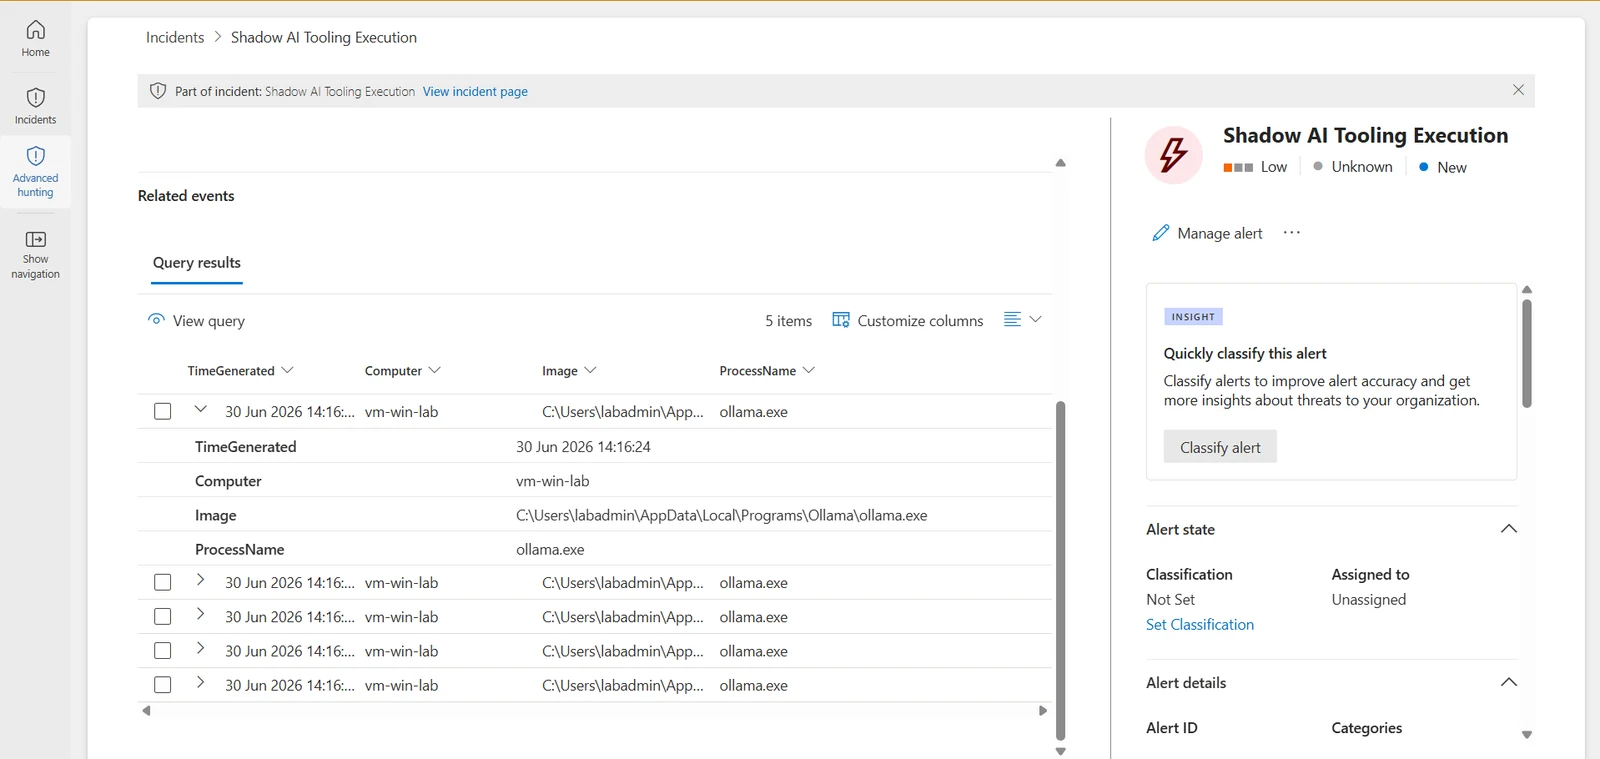Check the second event row checkbox
Viewport: 1600px width, 759px height.
coord(163,582)
